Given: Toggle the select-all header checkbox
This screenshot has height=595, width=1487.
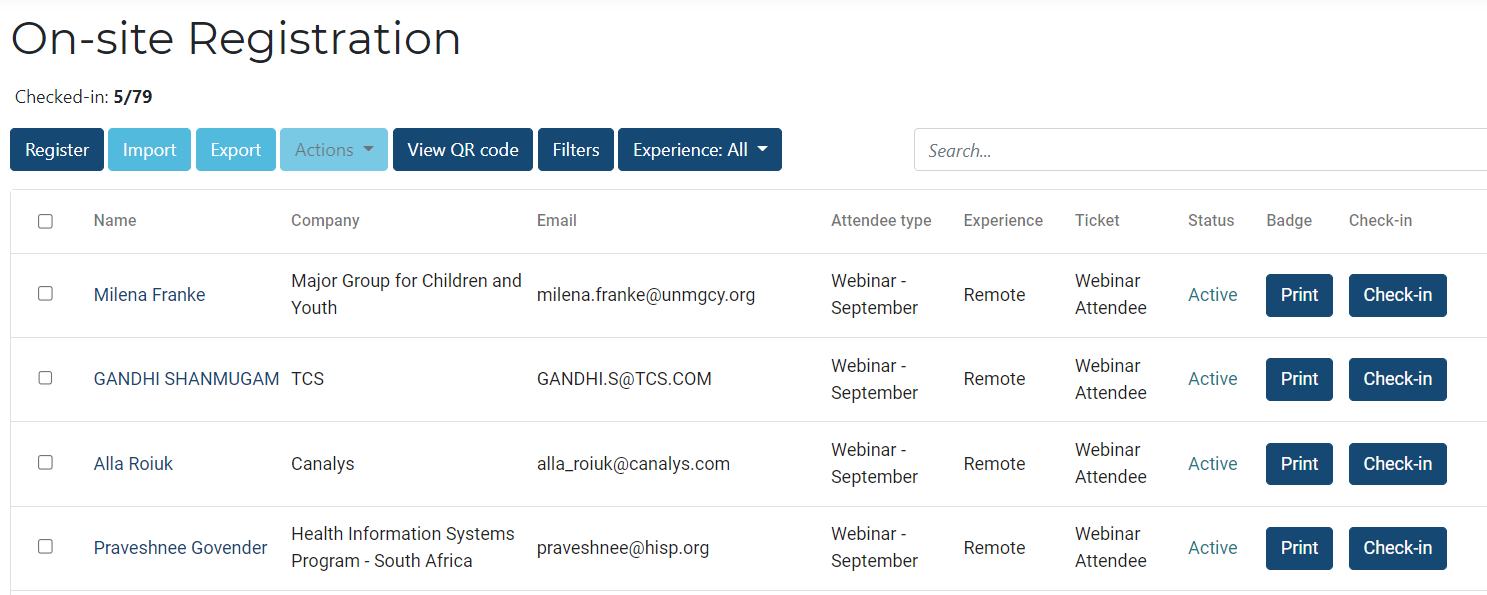Looking at the screenshot, I should click(x=45, y=221).
